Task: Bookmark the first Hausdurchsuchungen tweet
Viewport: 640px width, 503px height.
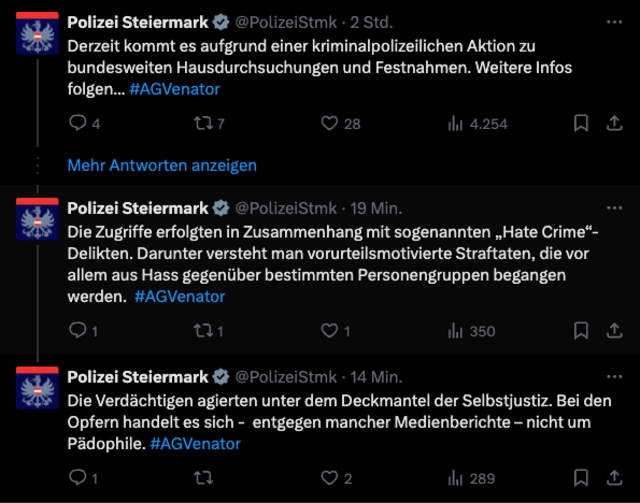Action: 581,124
